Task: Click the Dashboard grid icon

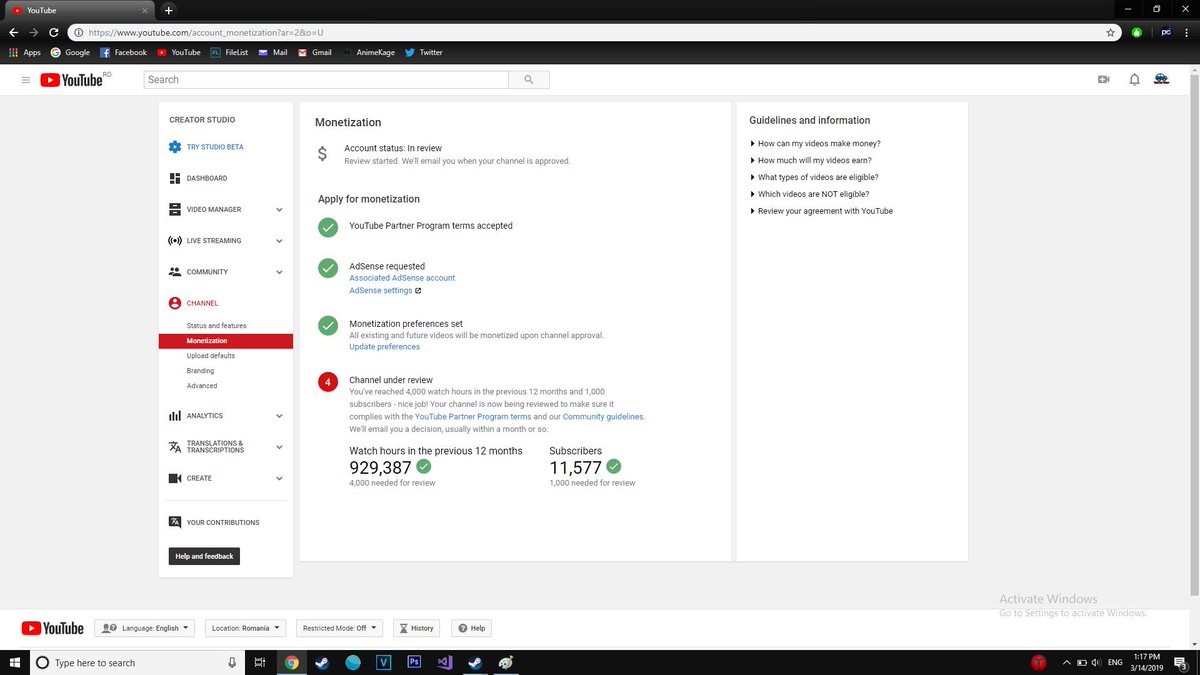Action: [x=175, y=178]
